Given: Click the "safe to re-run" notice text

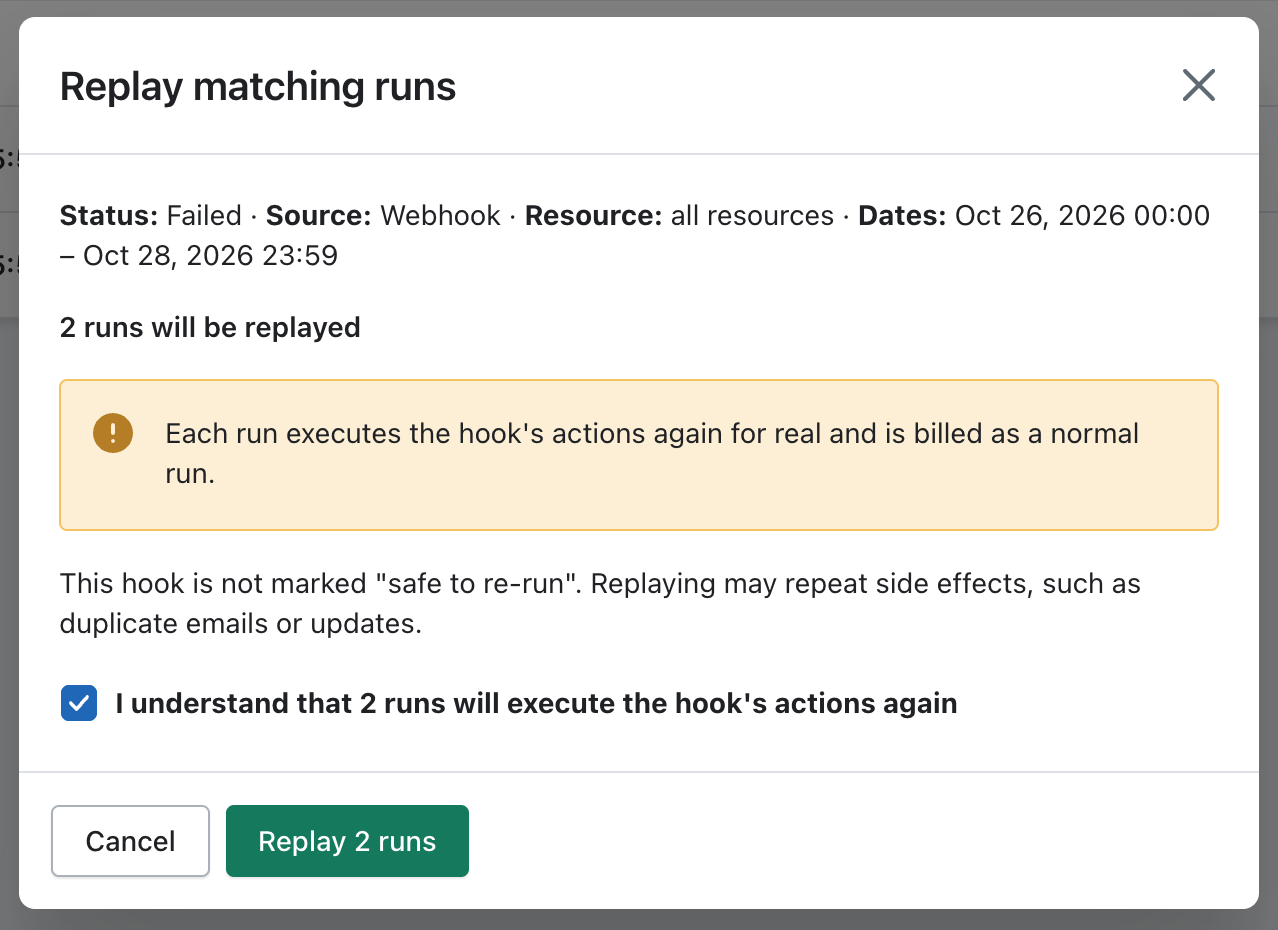Looking at the screenshot, I should 600,603.
